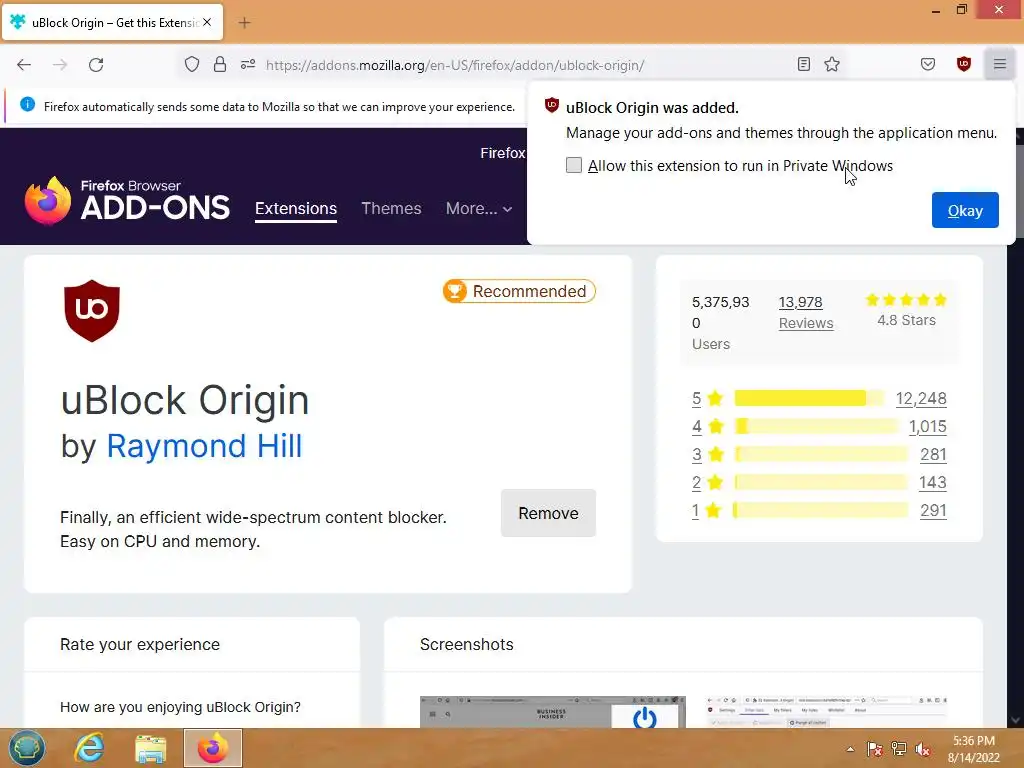This screenshot has height=768, width=1024.
Task: Launch Internet Explorer from taskbar
Action: point(89,748)
